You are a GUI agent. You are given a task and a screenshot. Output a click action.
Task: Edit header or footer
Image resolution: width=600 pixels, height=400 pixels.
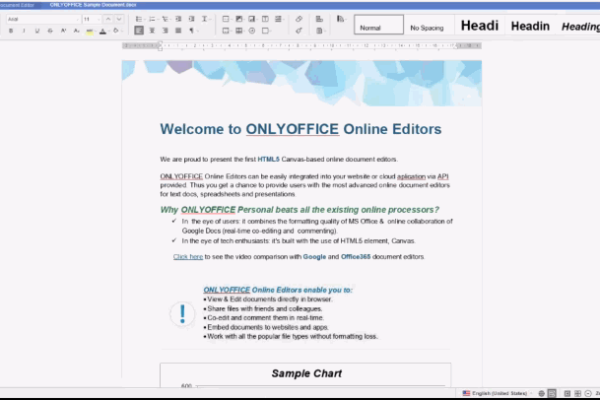(x=240, y=31)
